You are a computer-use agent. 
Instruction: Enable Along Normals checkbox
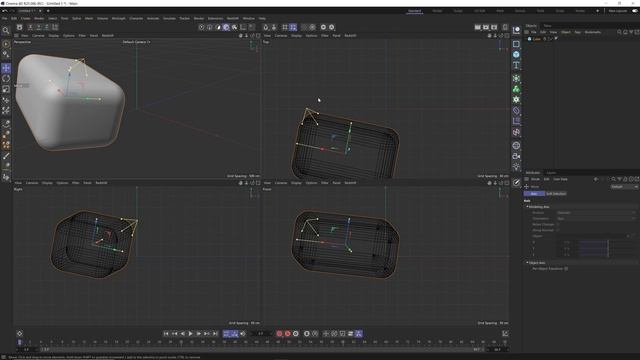tap(558, 230)
